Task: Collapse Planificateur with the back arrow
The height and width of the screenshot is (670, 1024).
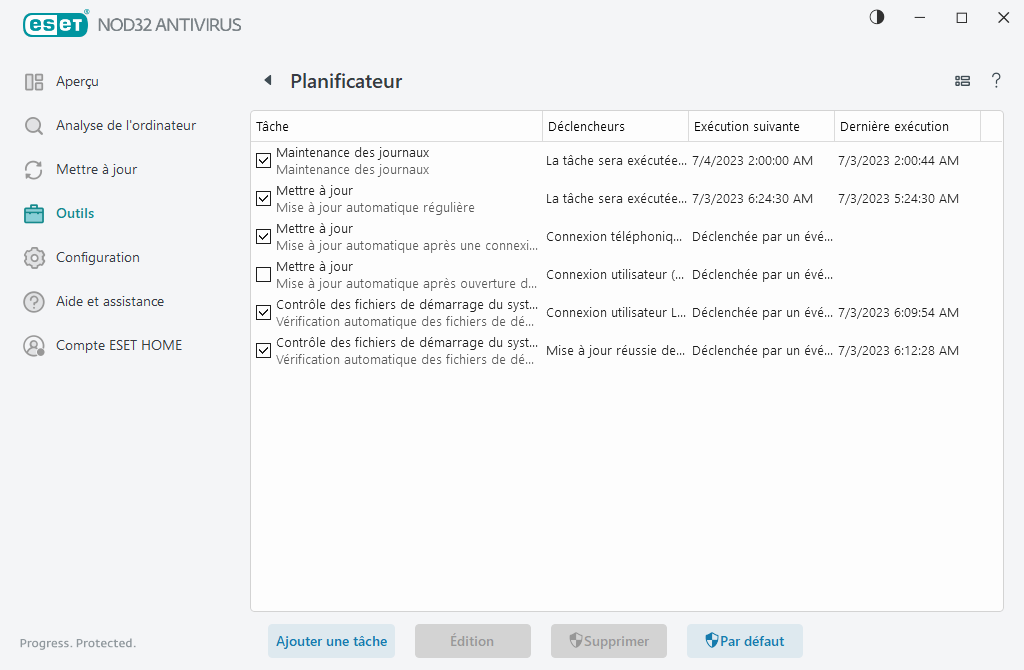Action: pos(268,80)
